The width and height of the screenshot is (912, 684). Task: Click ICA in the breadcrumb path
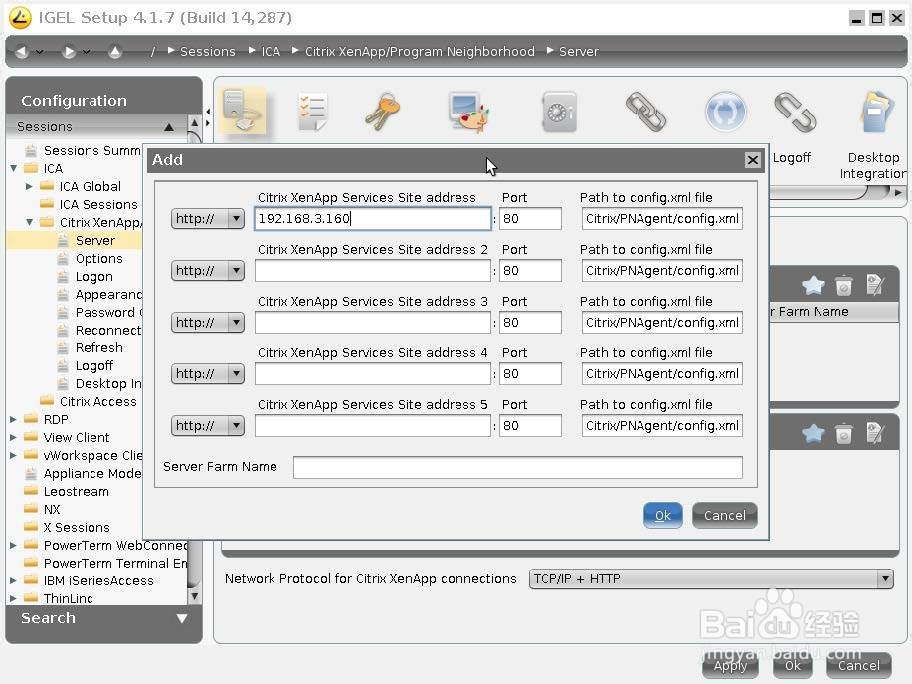point(270,52)
